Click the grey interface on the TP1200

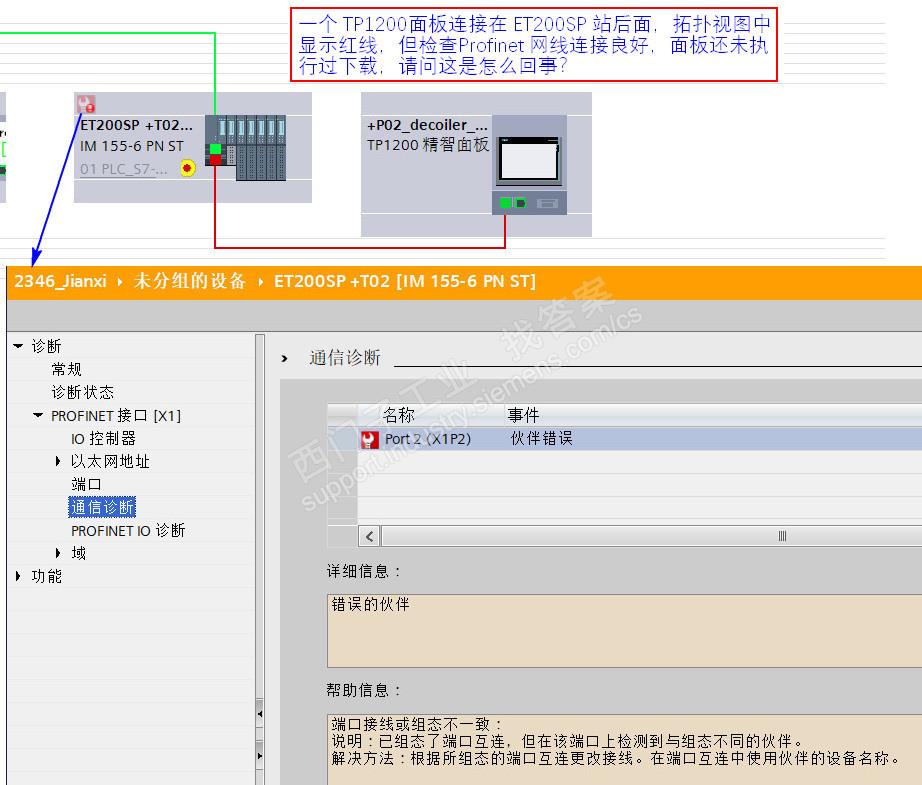point(547,203)
